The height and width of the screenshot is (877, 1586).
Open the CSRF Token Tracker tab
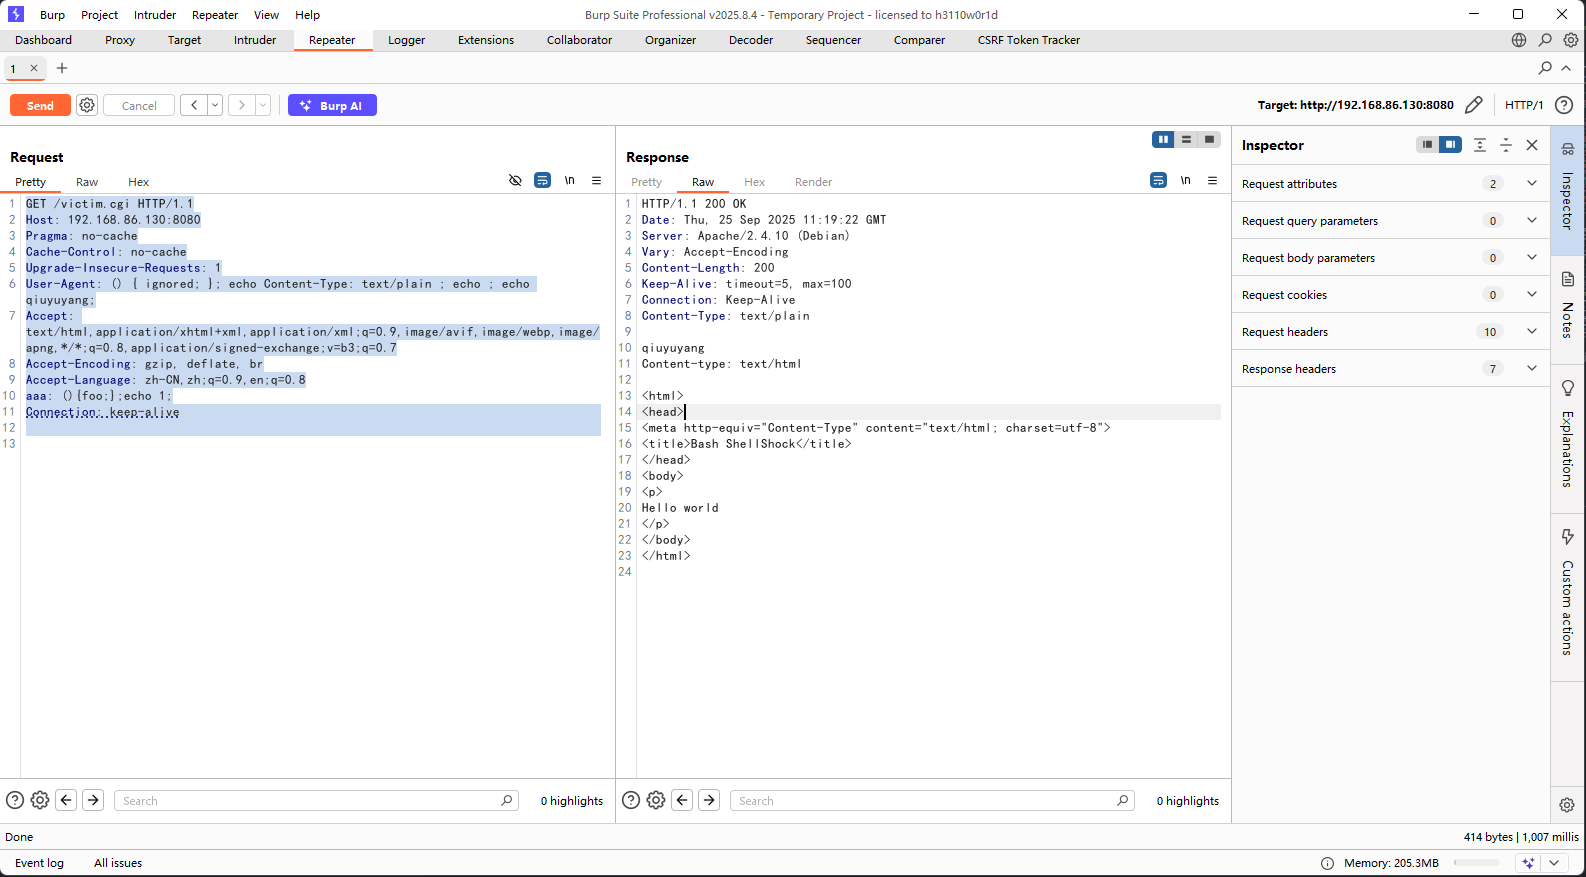coord(1029,40)
